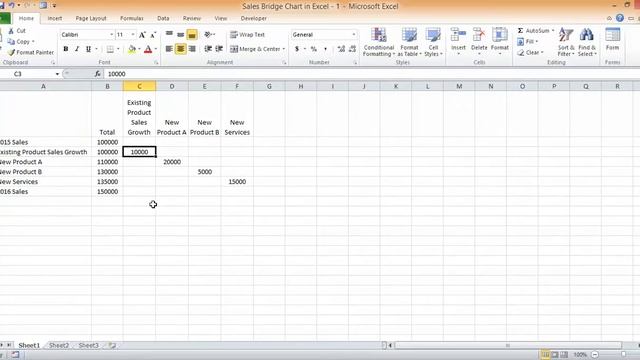Image resolution: width=640 pixels, height=360 pixels.
Task: Click AutoSum
Action: 533,31
